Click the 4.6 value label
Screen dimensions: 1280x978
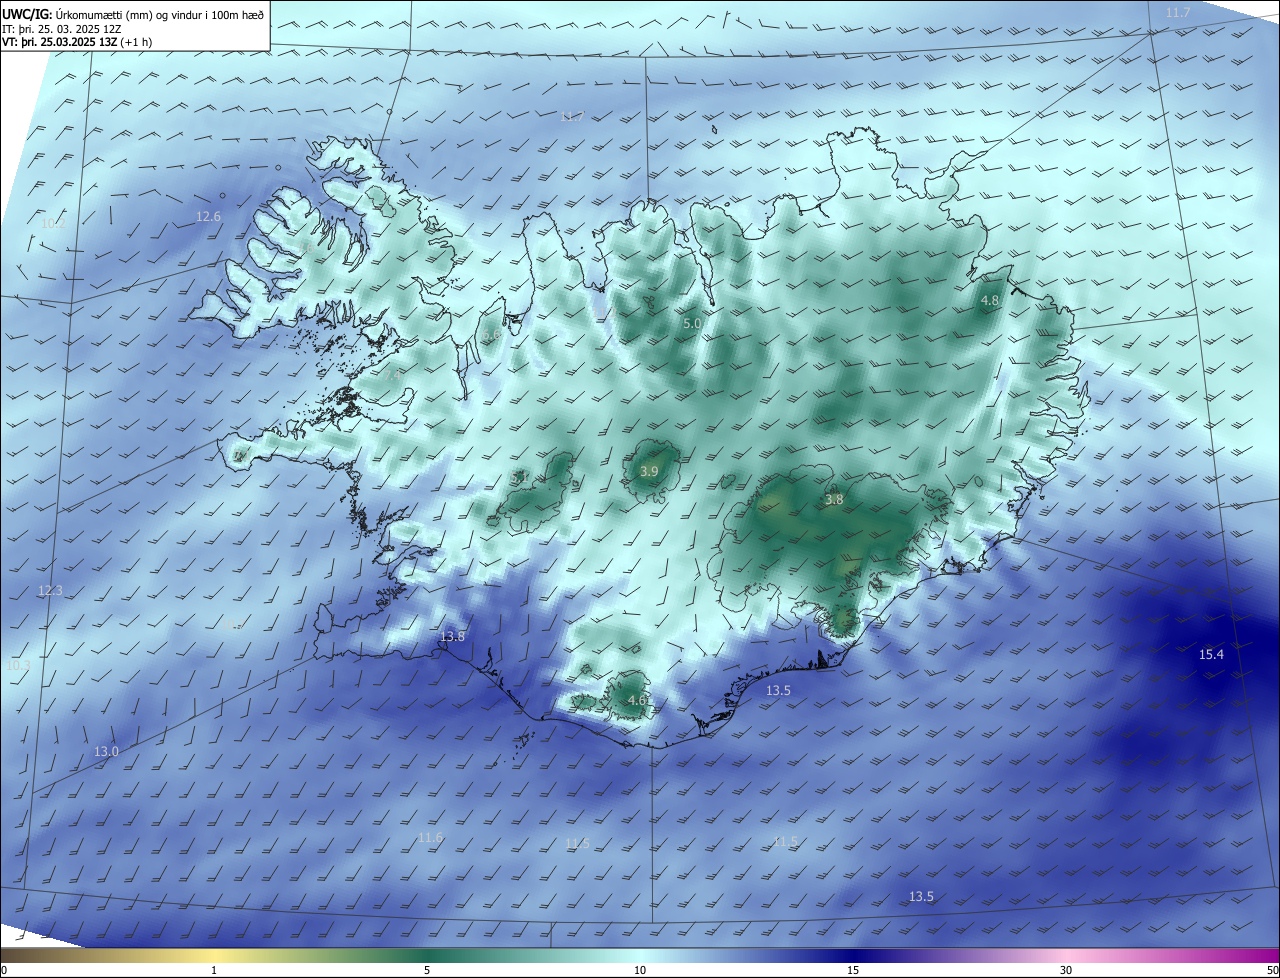coord(636,701)
